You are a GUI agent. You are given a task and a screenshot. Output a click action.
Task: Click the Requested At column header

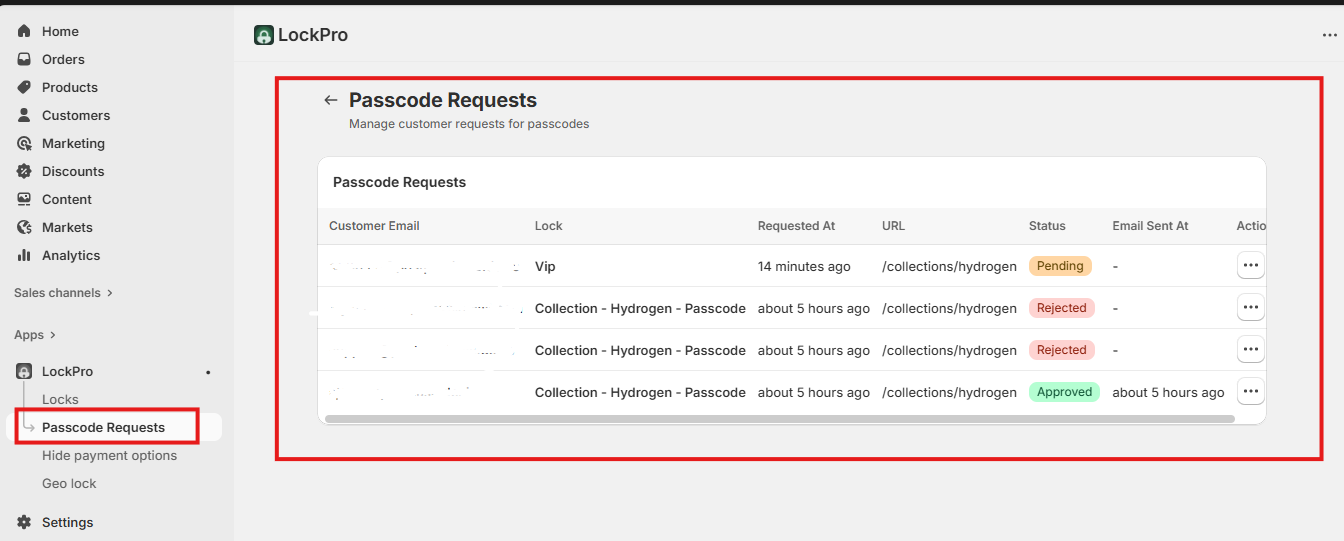click(796, 226)
